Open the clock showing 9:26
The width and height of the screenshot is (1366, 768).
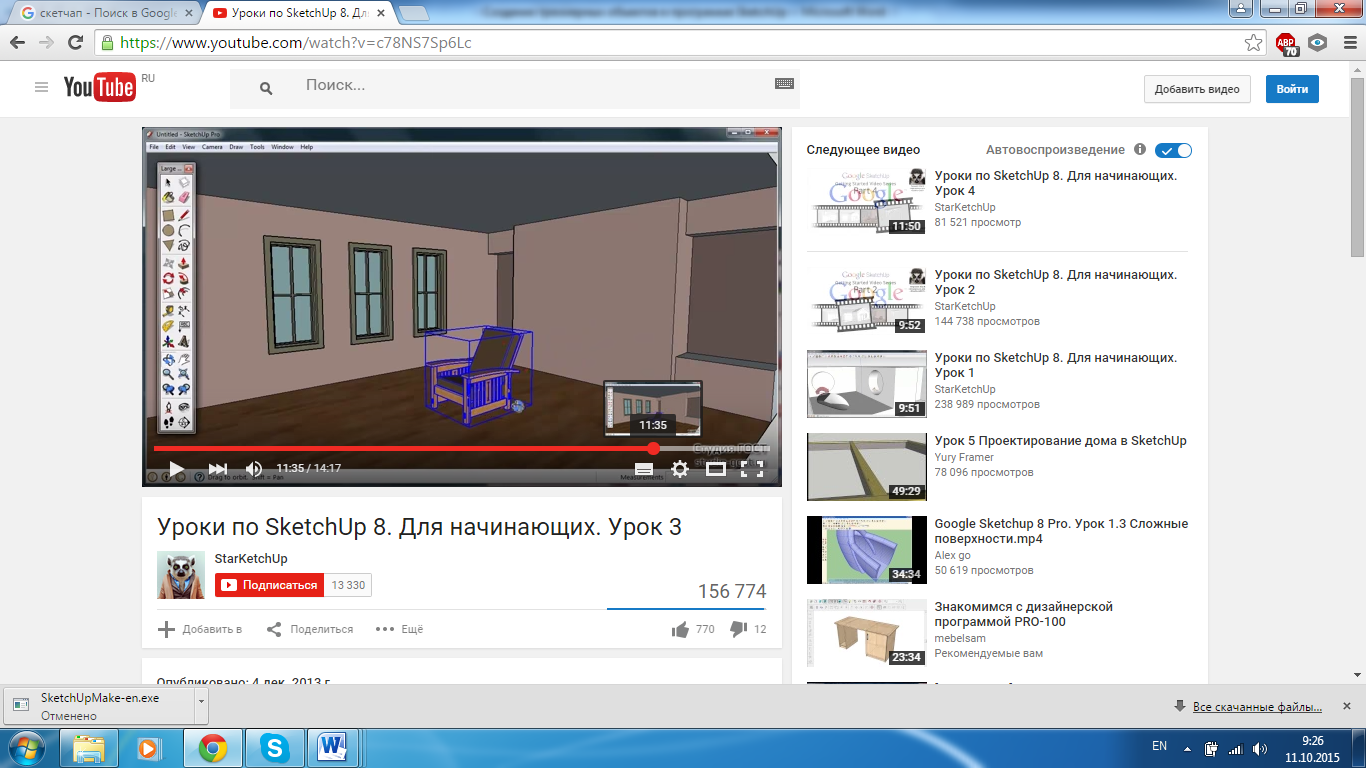(1312, 748)
